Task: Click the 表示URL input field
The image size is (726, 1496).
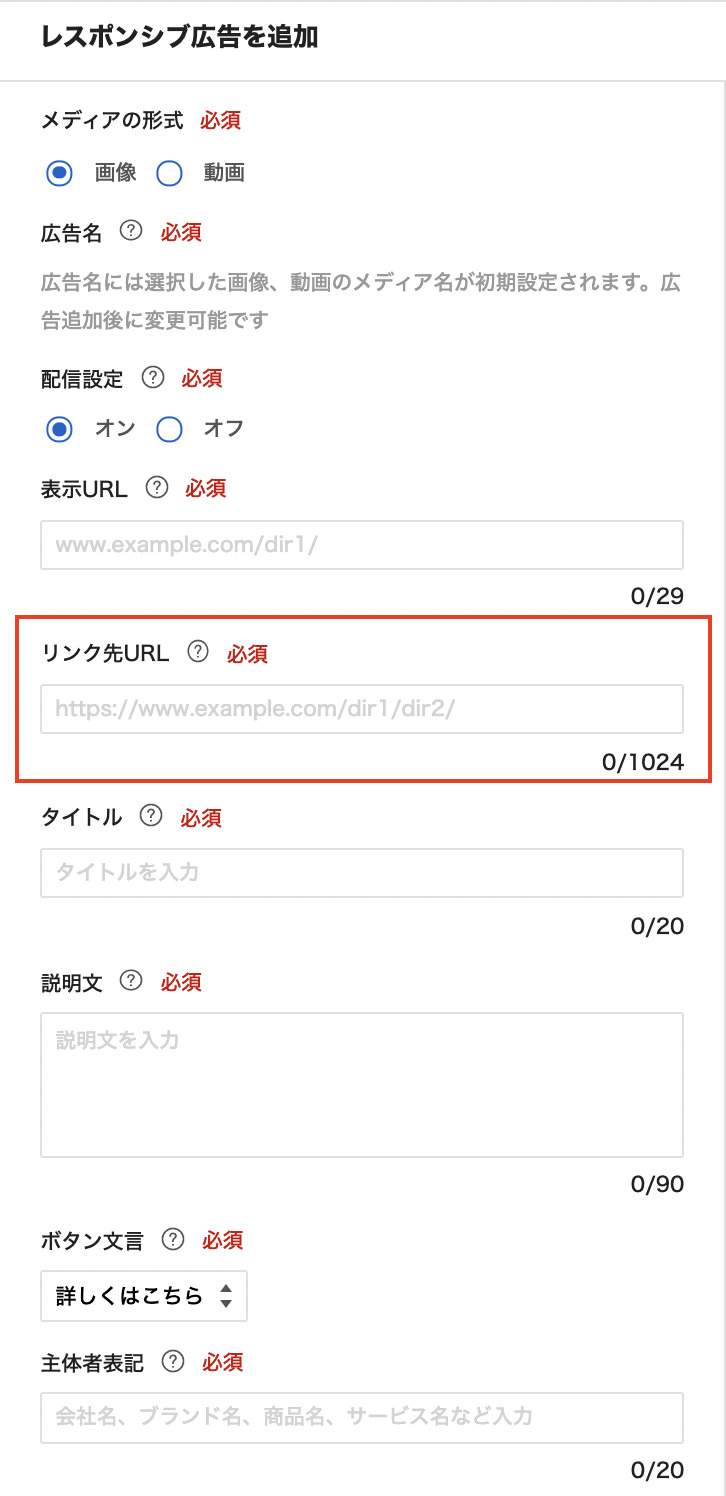Action: tap(362, 545)
